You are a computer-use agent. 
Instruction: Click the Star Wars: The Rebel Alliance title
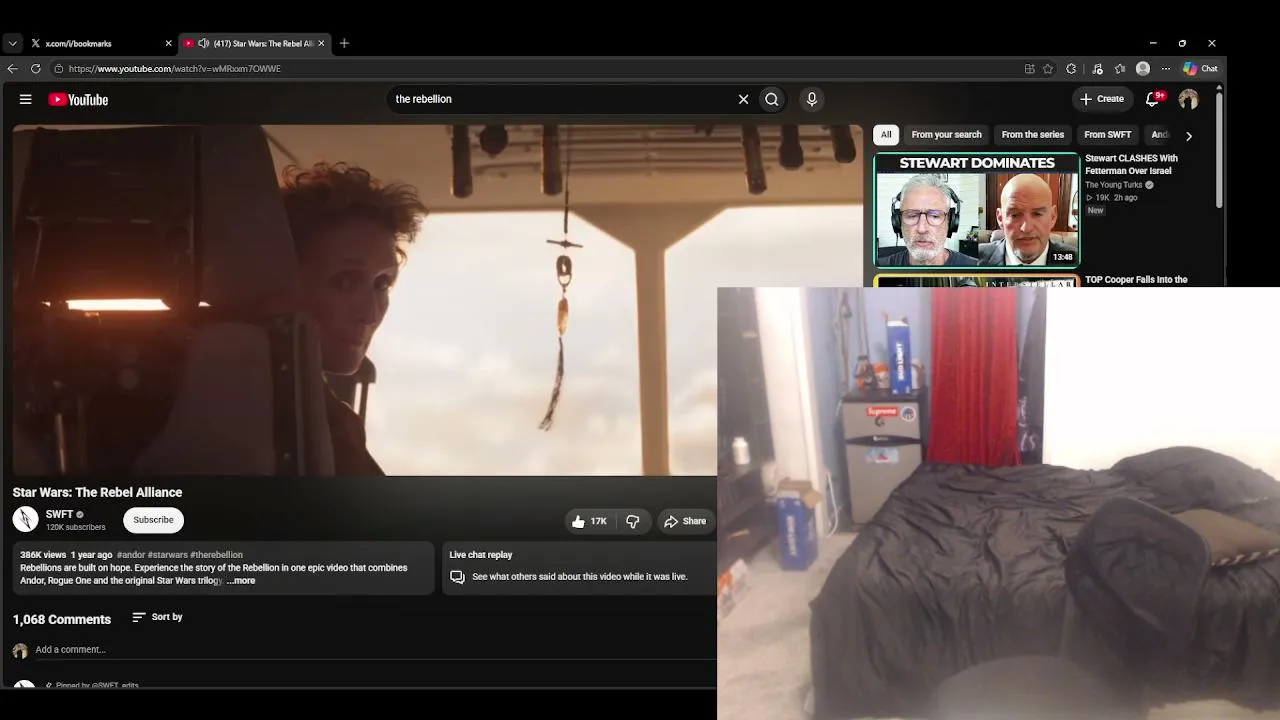(98, 492)
